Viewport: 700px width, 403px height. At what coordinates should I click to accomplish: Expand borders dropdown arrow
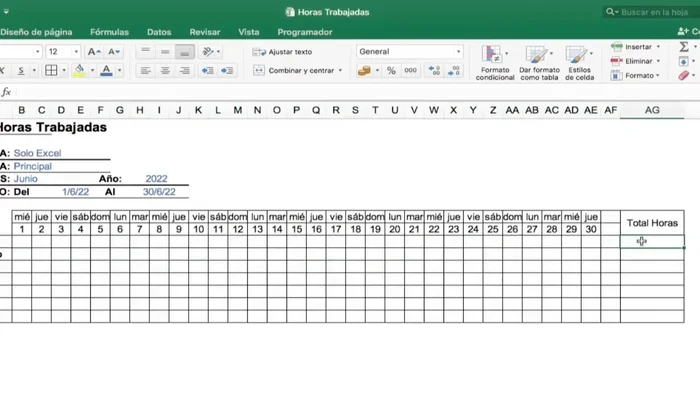pyautogui.click(x=64, y=71)
